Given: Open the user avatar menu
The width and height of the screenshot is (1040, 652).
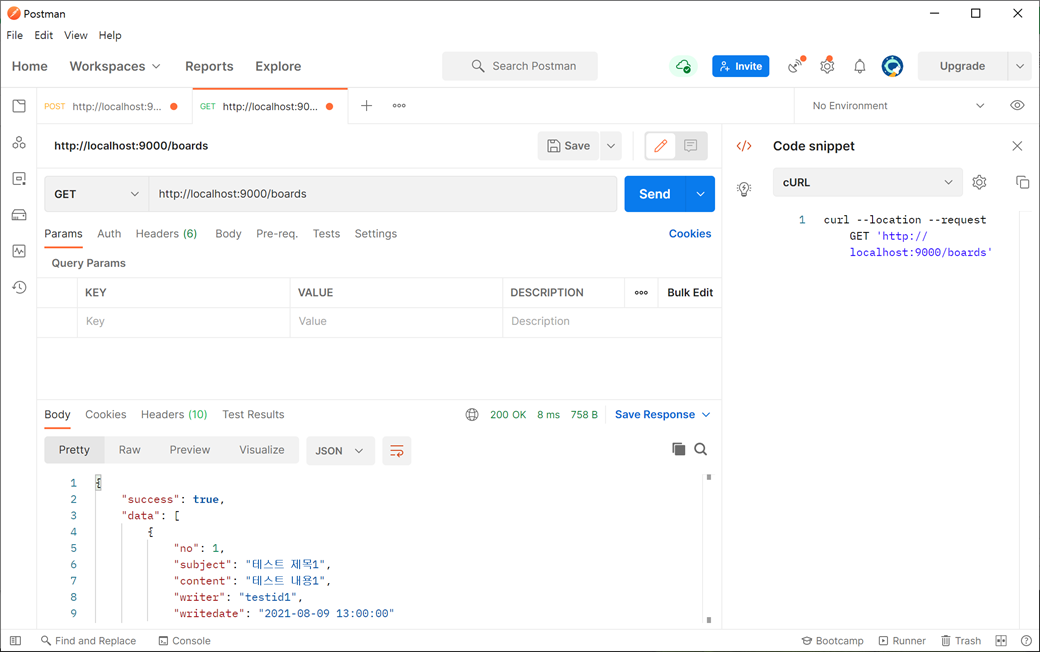Looking at the screenshot, I should click(892, 66).
